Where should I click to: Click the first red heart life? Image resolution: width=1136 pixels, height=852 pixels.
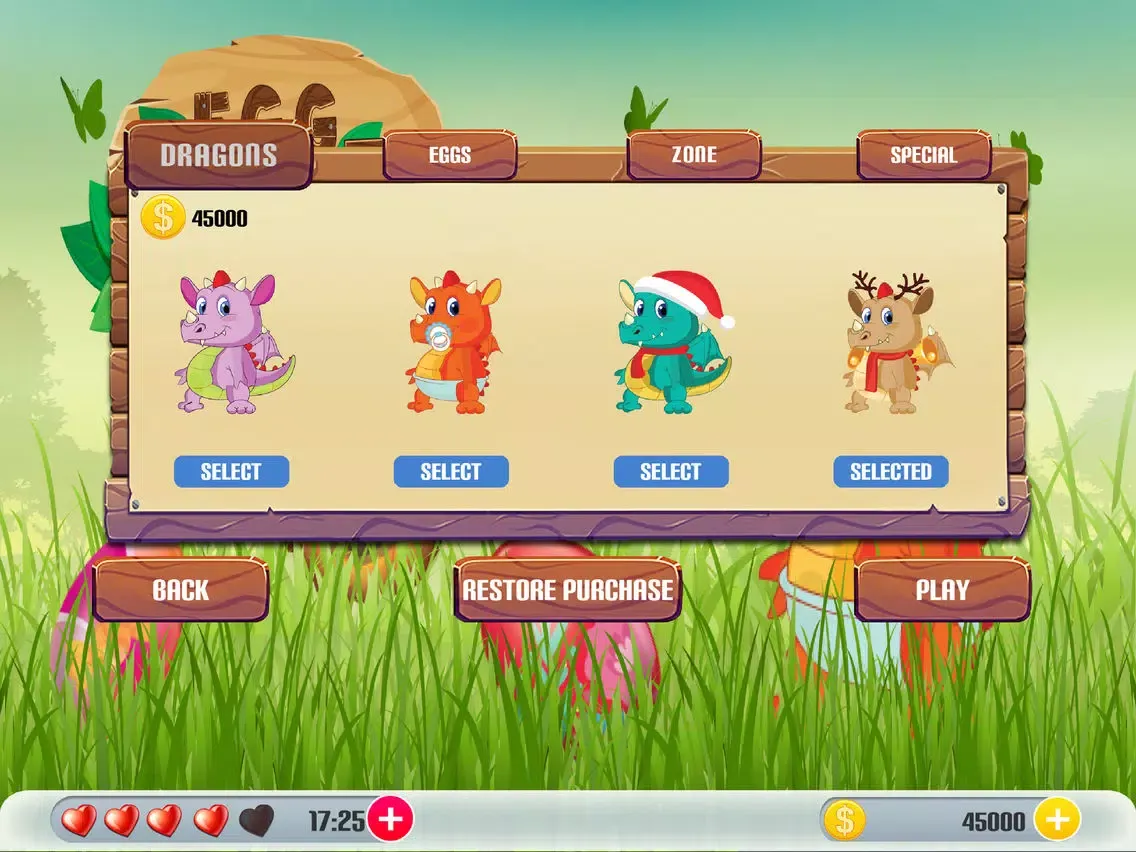(79, 820)
